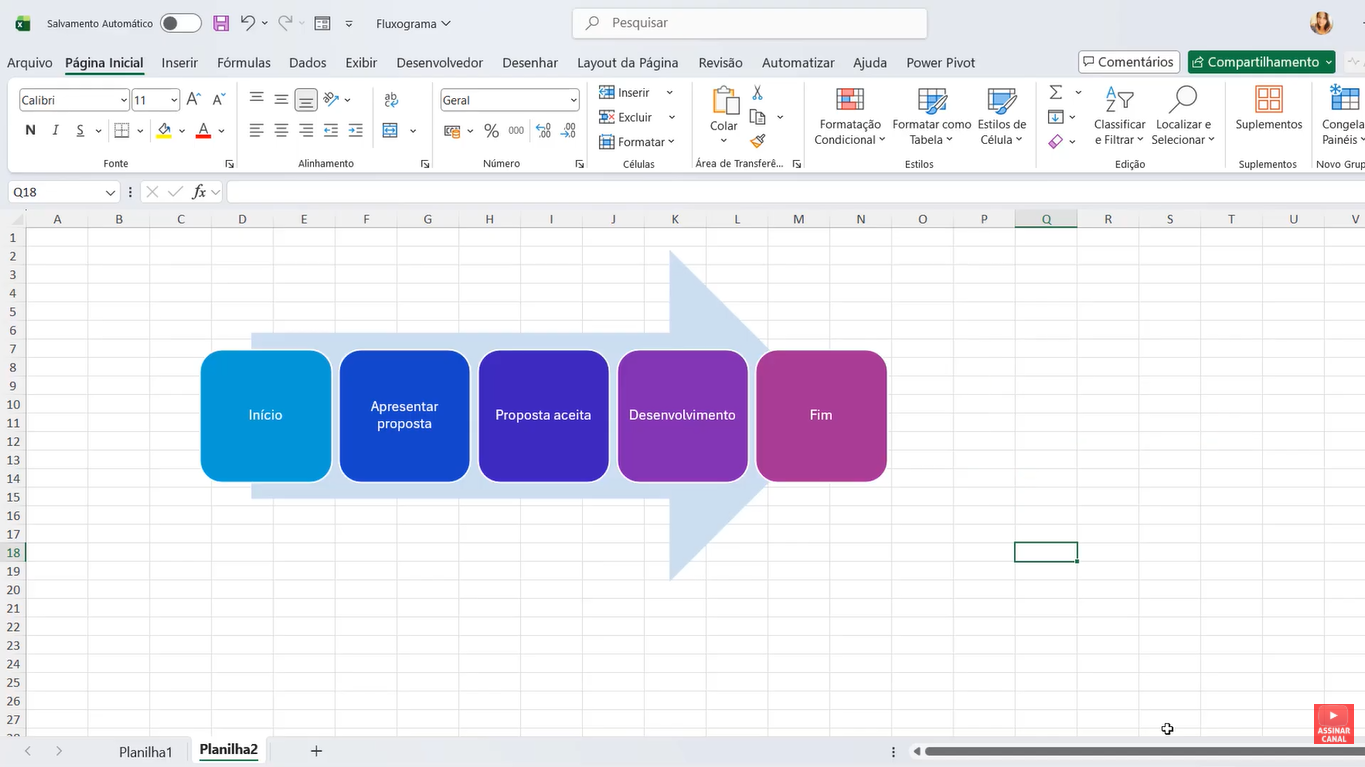Open the font size 11 dropdown
1365x767 pixels.
pos(174,100)
